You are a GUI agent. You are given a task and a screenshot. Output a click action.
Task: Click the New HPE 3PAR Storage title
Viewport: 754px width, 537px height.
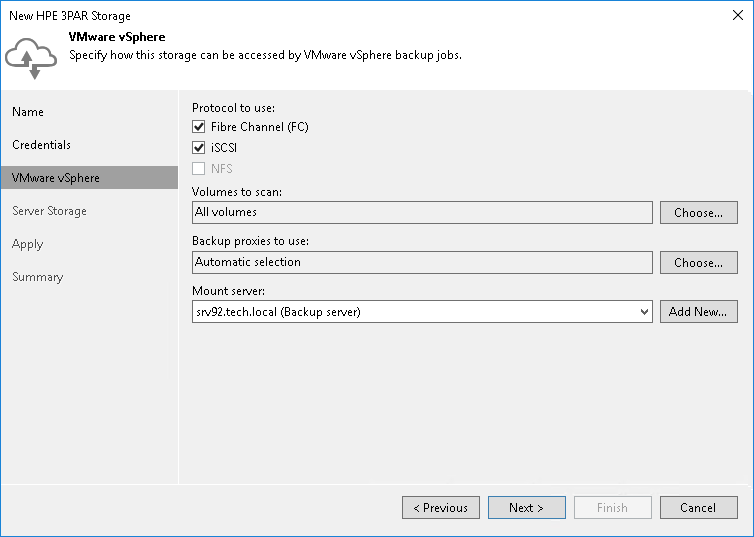pyautogui.click(x=70, y=16)
